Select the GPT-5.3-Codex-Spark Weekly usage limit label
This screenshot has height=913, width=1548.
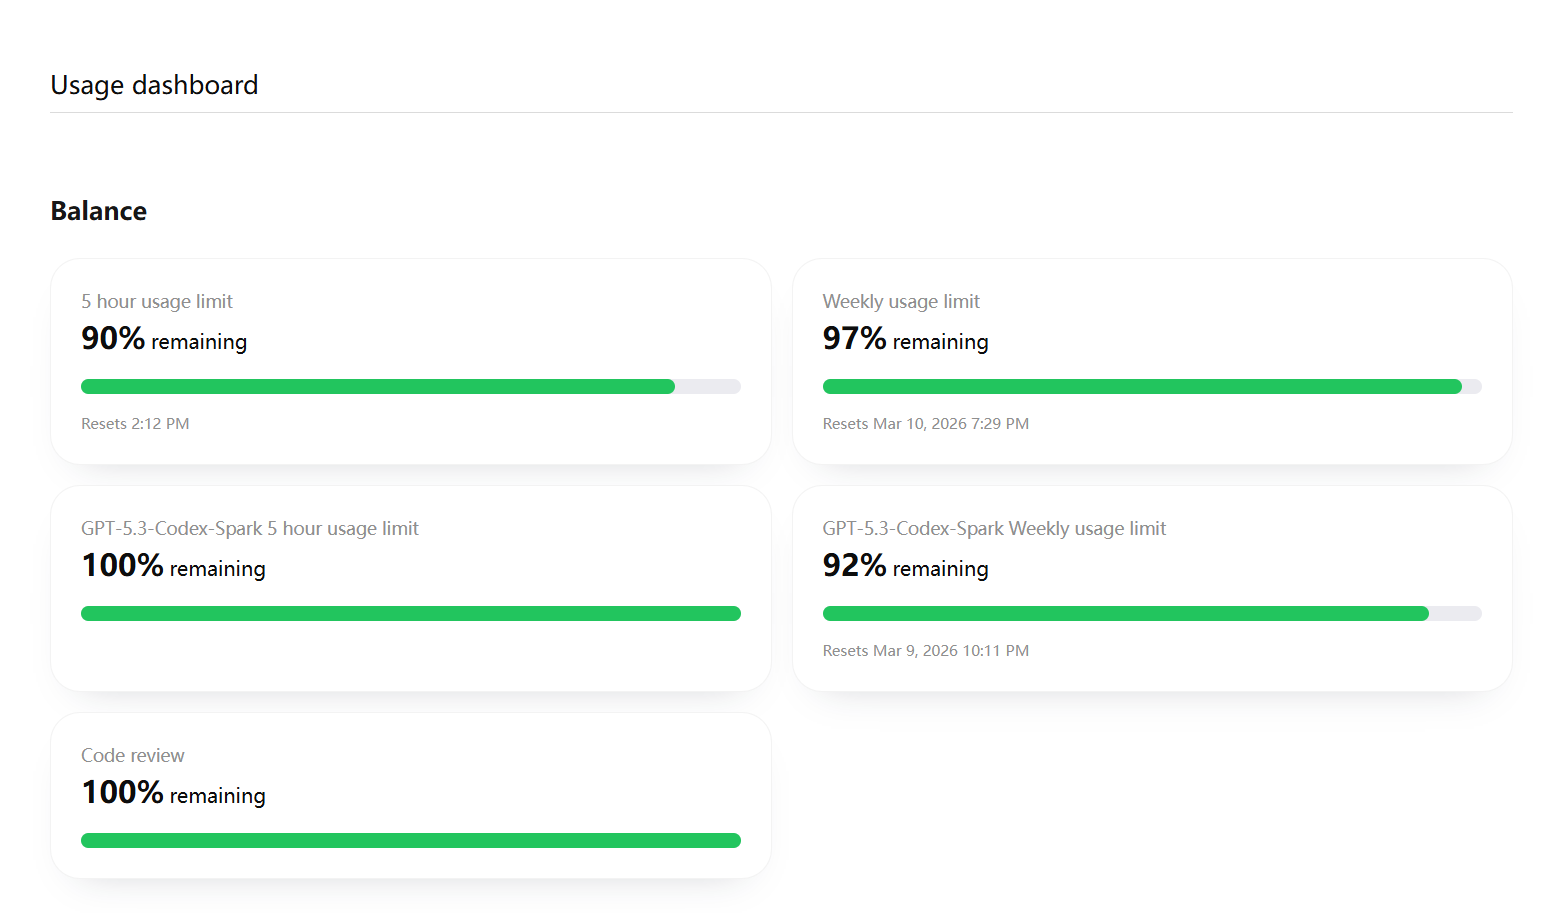point(994,528)
